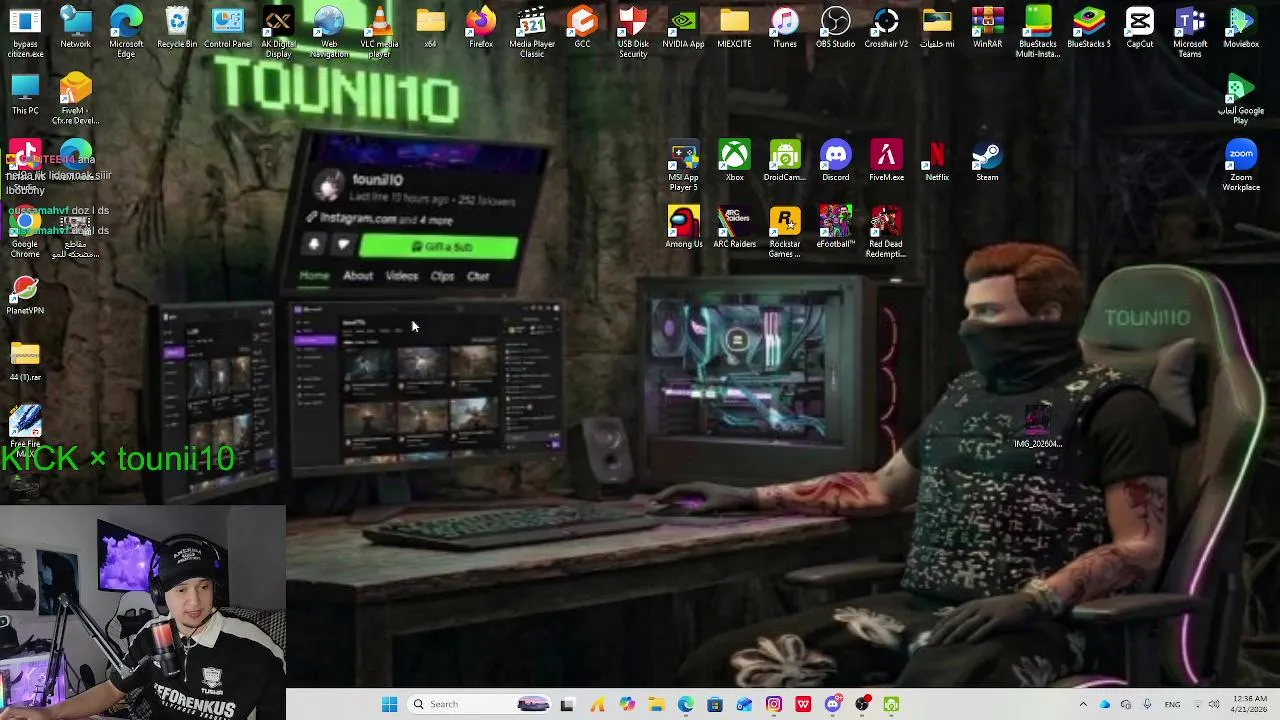Open File Explorer from the taskbar
The width and height of the screenshot is (1280, 720).
pos(656,704)
